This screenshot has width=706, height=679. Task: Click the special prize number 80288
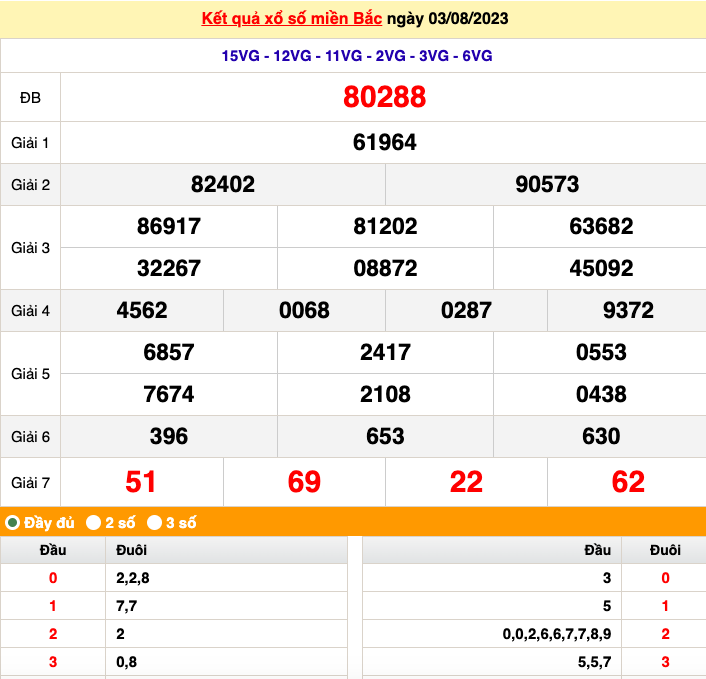pyautogui.click(x=384, y=97)
